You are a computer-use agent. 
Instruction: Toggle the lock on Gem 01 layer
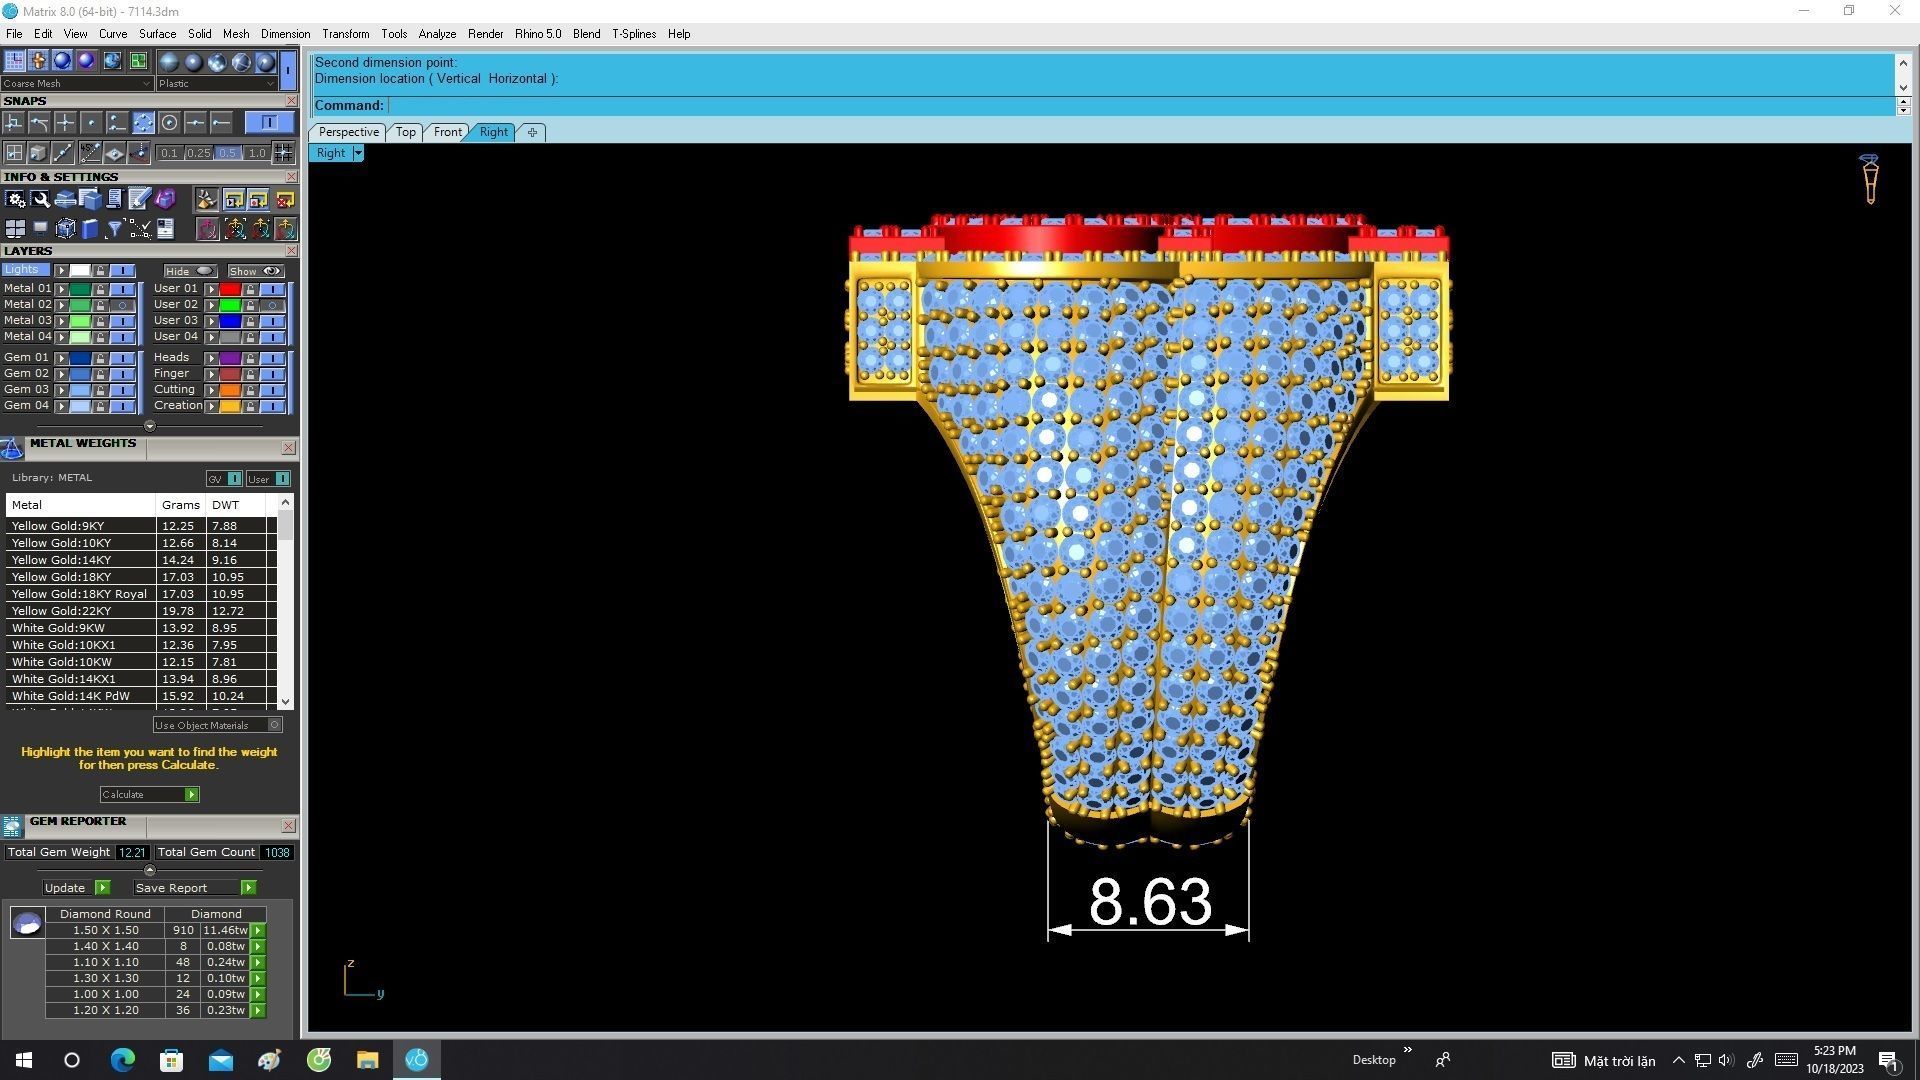100,358
